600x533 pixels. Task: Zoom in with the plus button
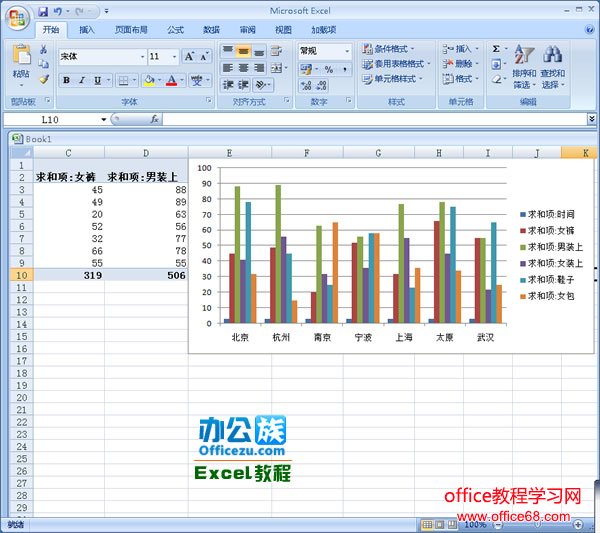(578, 524)
